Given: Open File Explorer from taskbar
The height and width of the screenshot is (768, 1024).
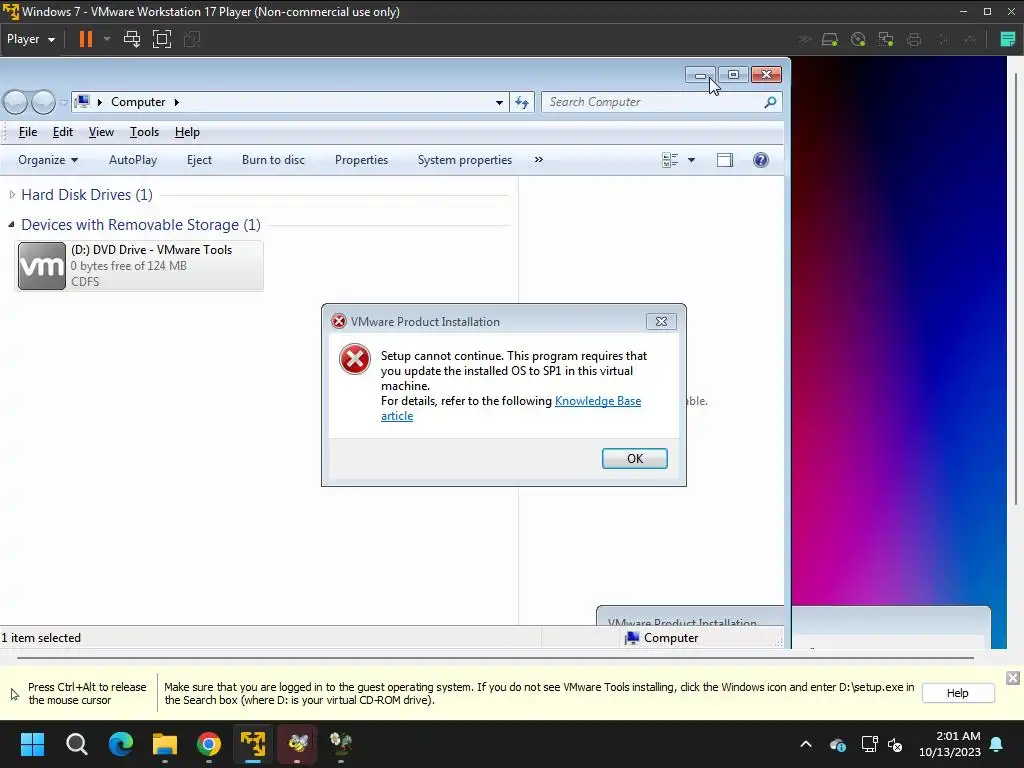Looking at the screenshot, I should point(165,744).
